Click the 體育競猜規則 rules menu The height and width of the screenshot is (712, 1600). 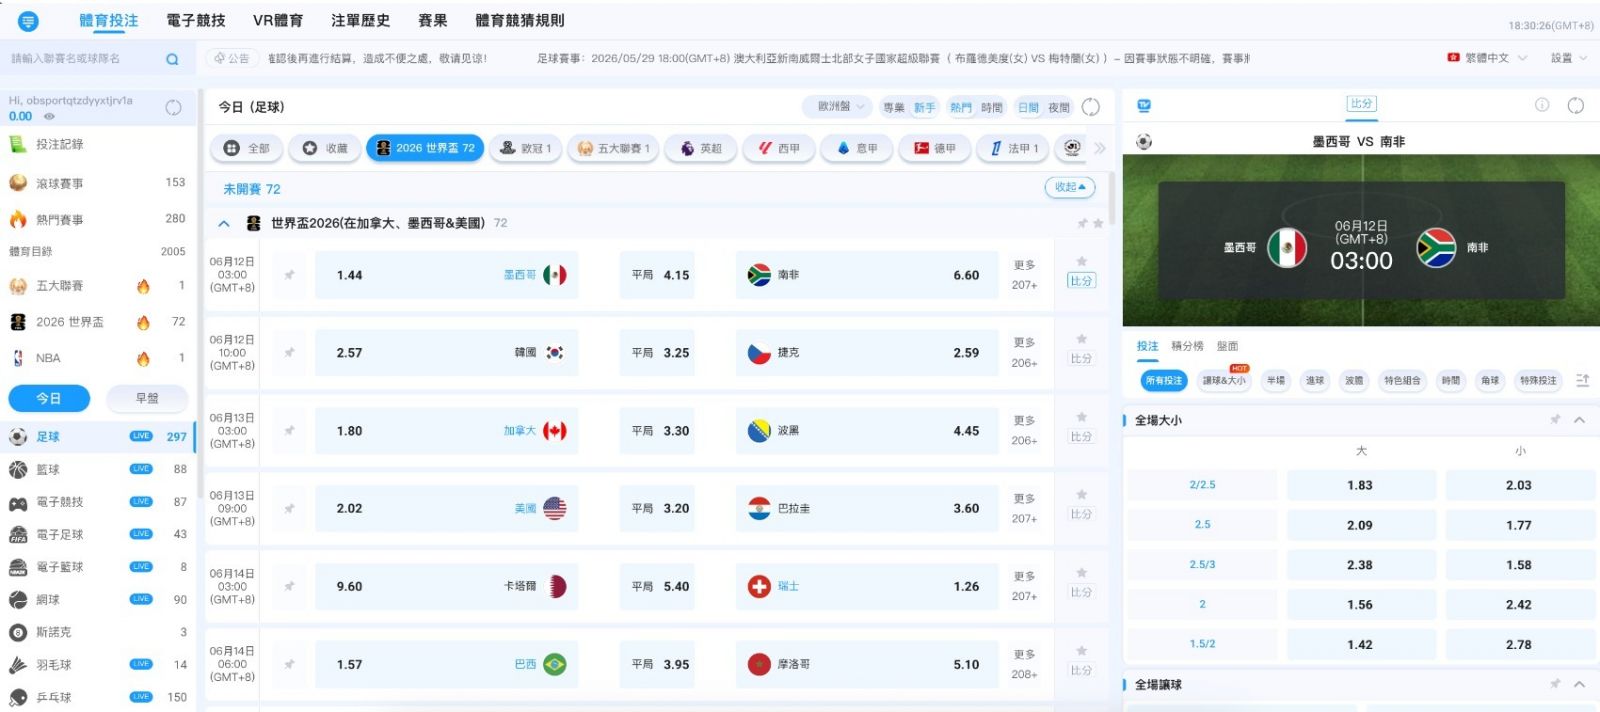pos(520,20)
